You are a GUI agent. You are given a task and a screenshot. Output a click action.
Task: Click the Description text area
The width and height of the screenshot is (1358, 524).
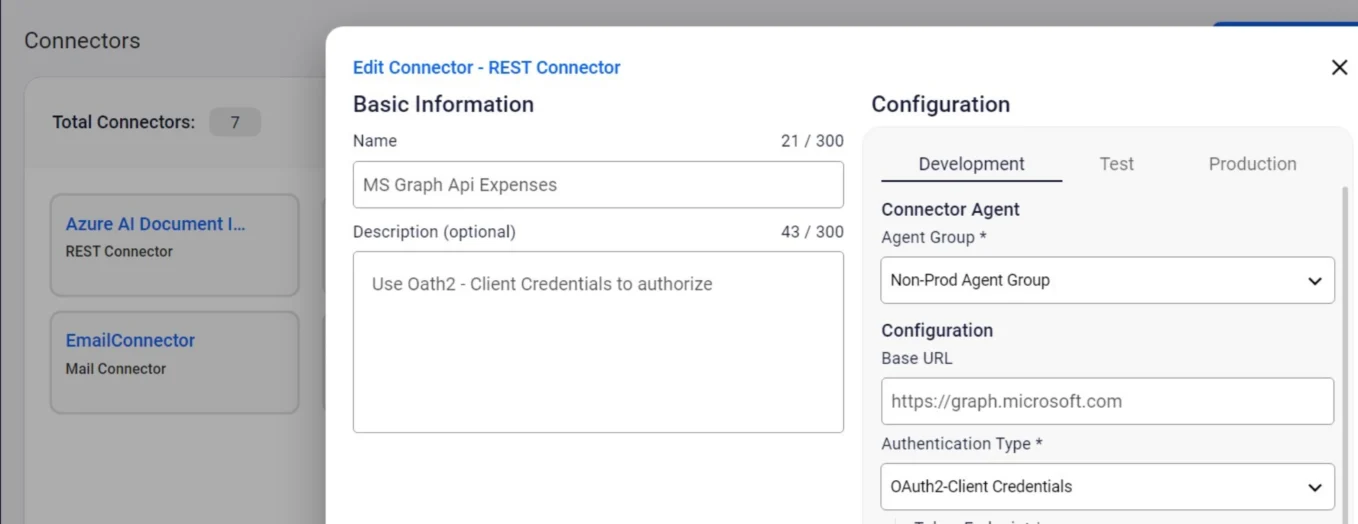[x=598, y=342]
